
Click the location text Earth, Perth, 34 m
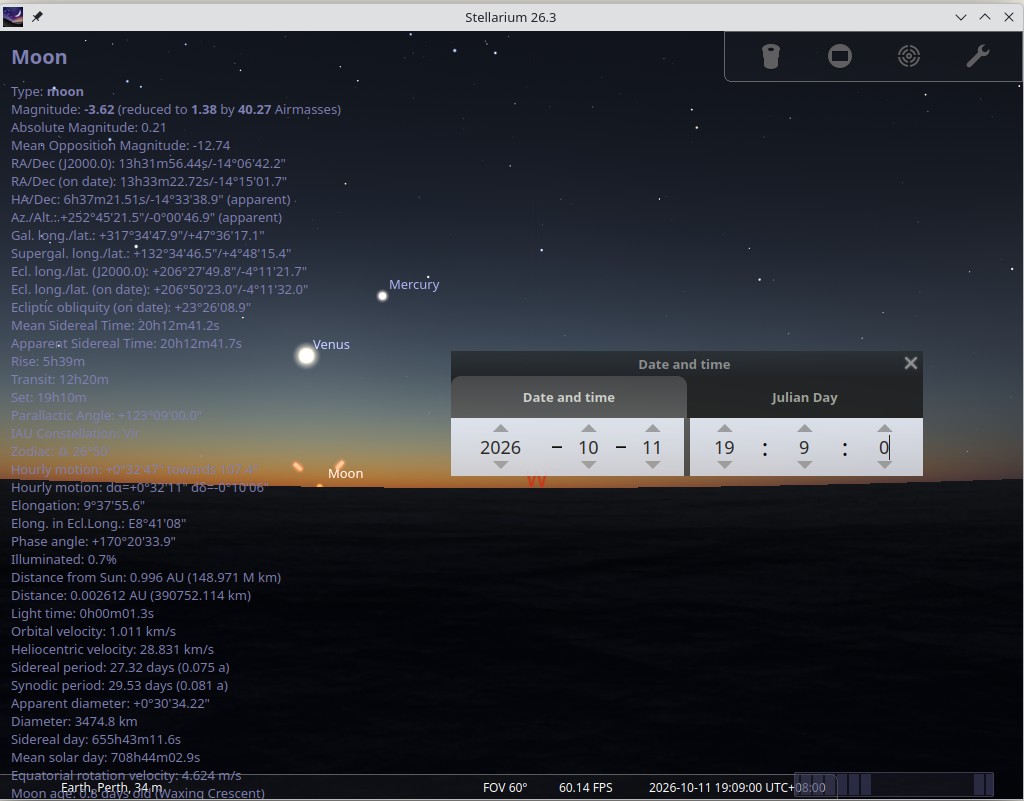(x=112, y=787)
